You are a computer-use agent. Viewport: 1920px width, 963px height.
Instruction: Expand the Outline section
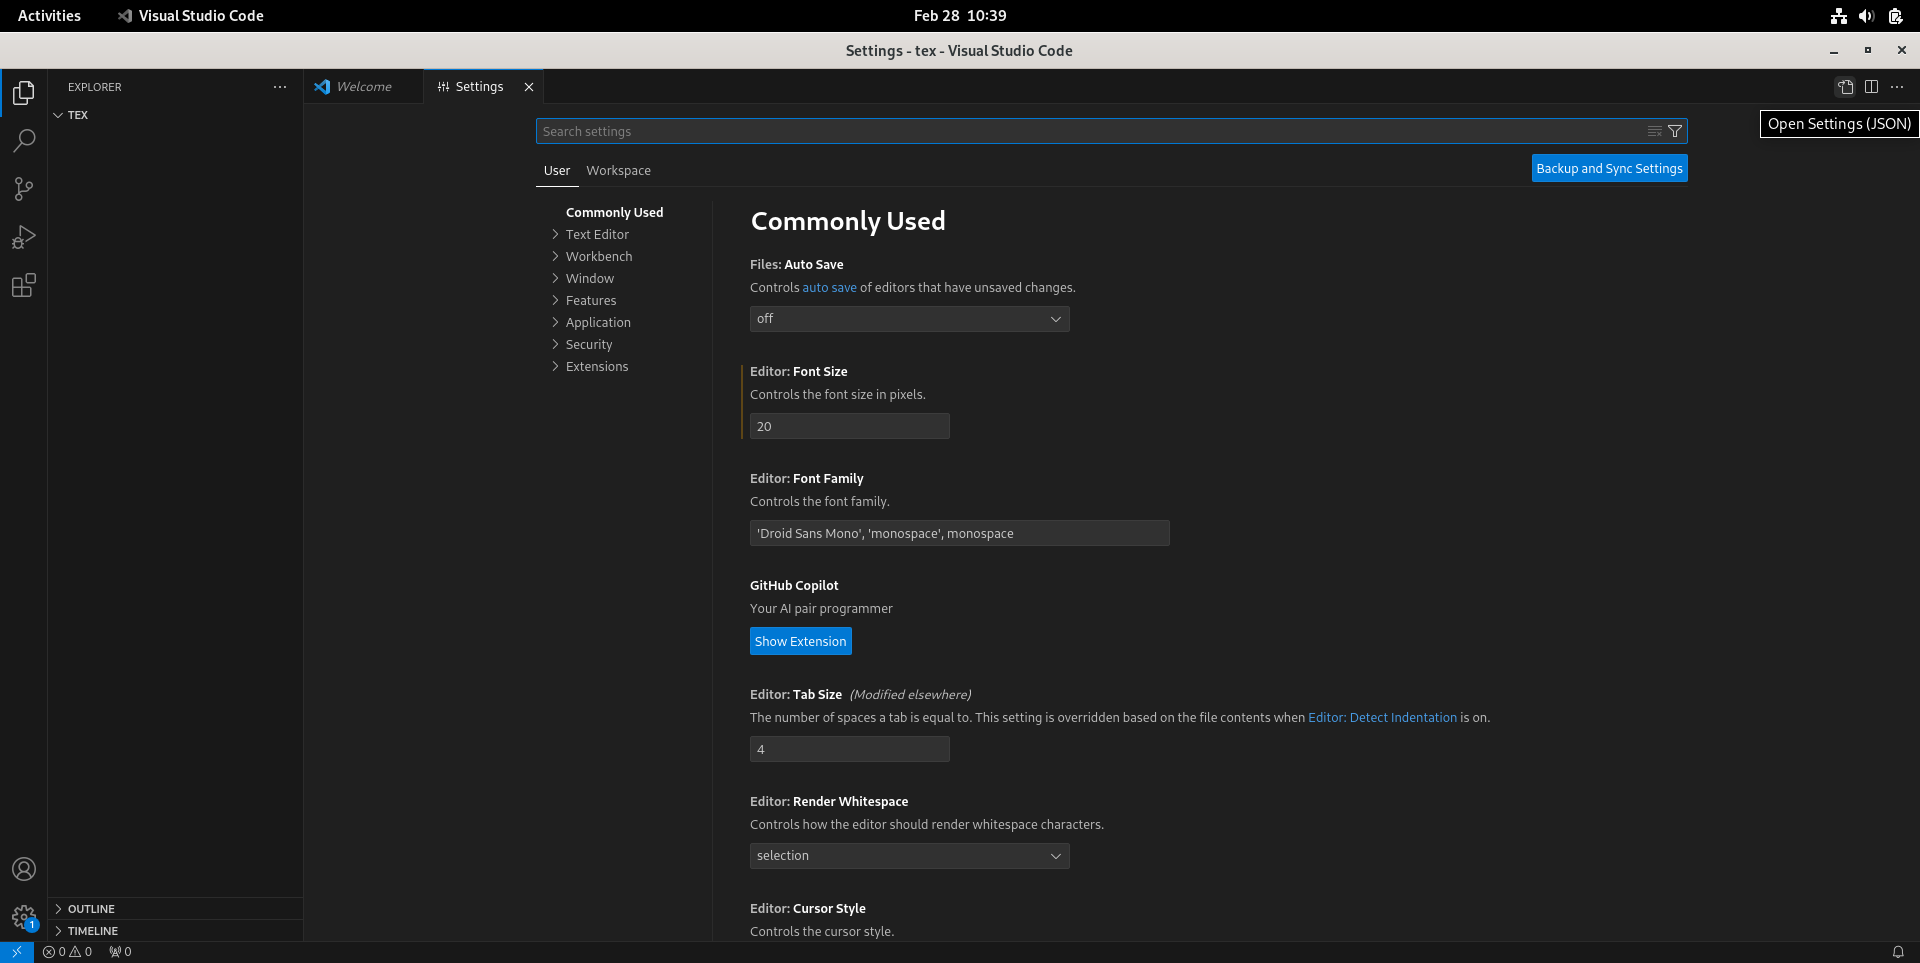click(x=175, y=909)
